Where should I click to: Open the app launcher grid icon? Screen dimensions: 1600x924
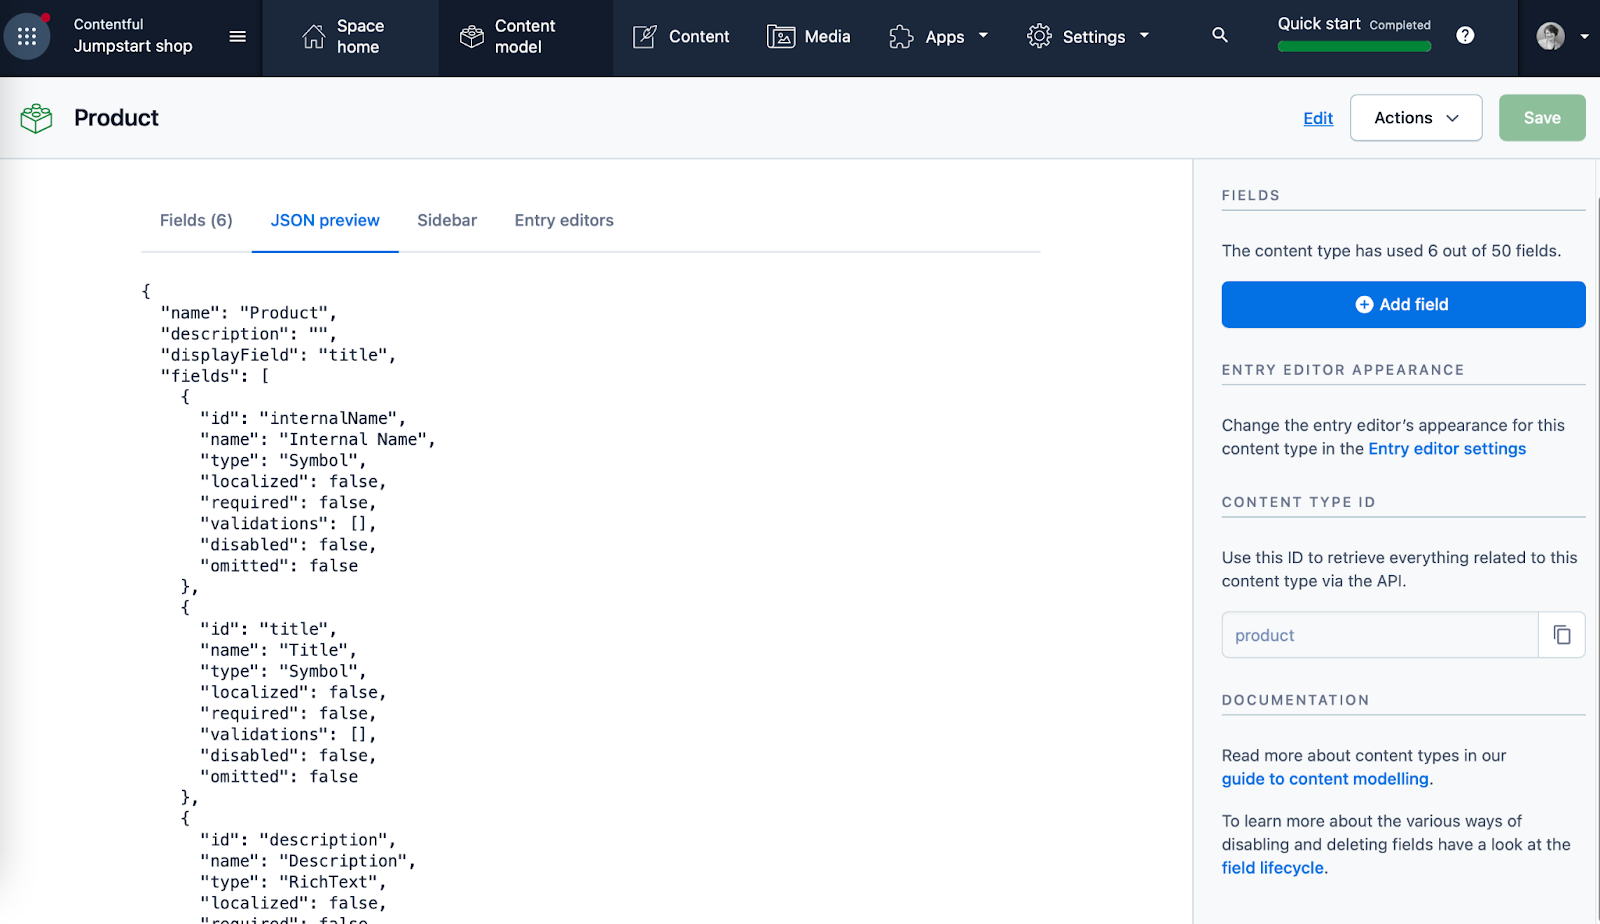tap(26, 36)
